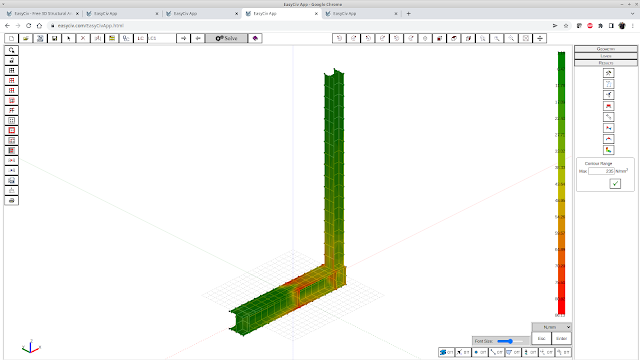The image size is (640, 360).
Task: Click the Esc button
Action: tap(541, 338)
